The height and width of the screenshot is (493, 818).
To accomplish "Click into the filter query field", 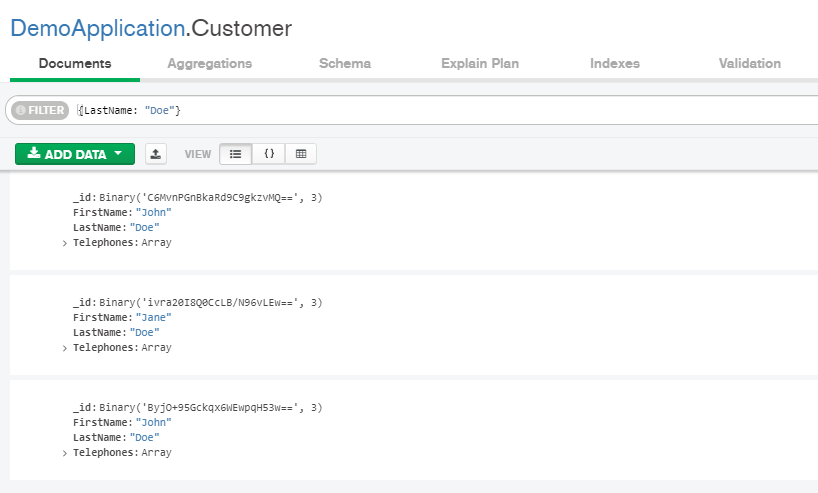I will (443, 110).
